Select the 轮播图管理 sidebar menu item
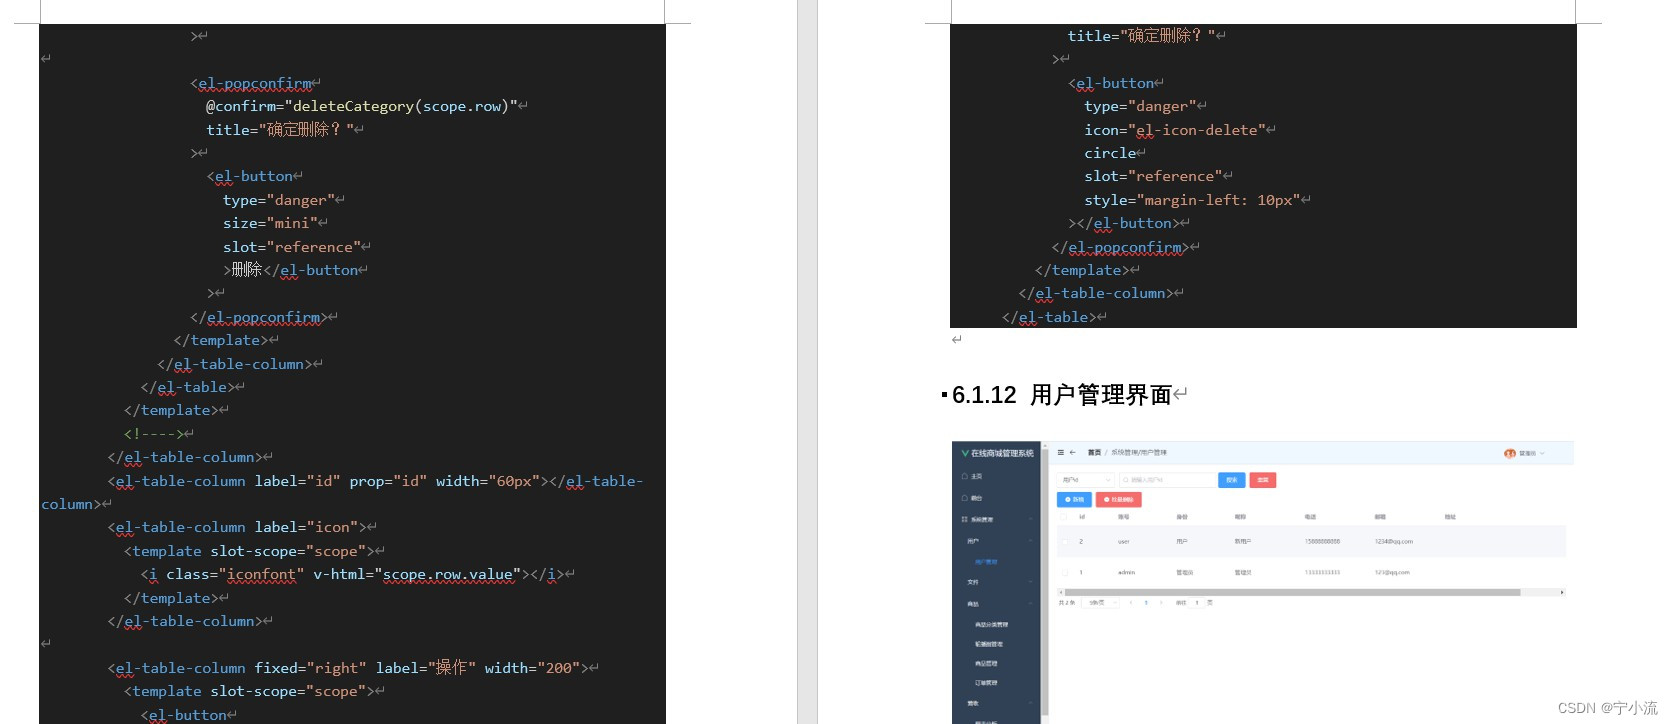Viewport: 1673px width, 724px height. pos(989,644)
